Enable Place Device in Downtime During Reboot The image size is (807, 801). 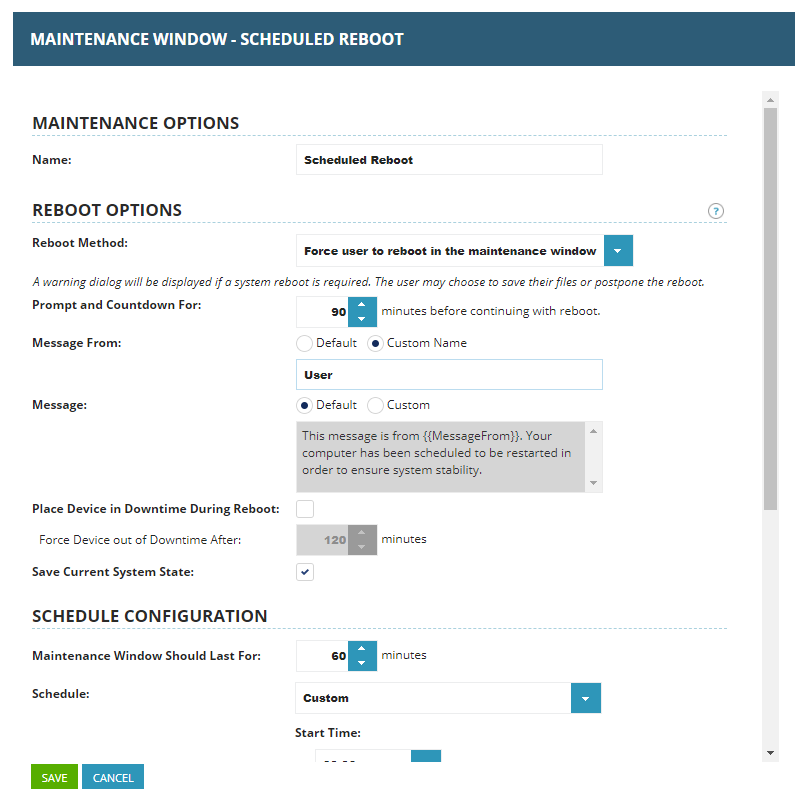(304, 508)
